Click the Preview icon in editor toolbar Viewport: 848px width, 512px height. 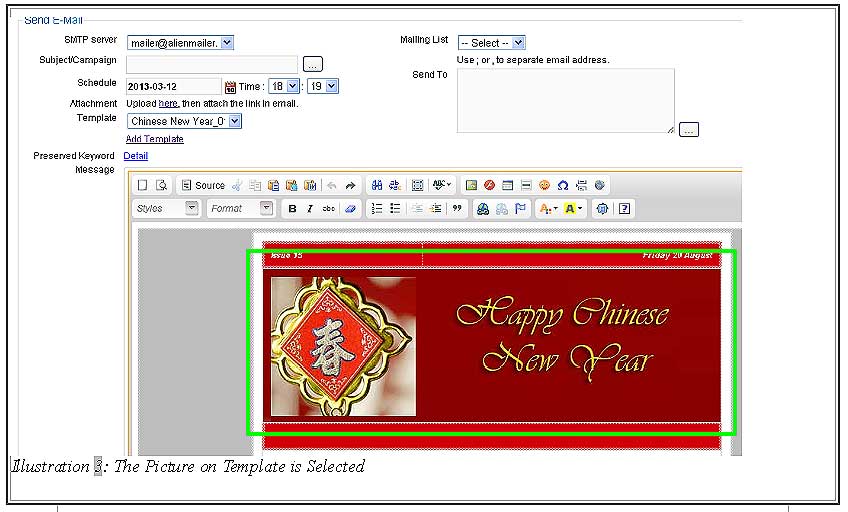click(161, 185)
